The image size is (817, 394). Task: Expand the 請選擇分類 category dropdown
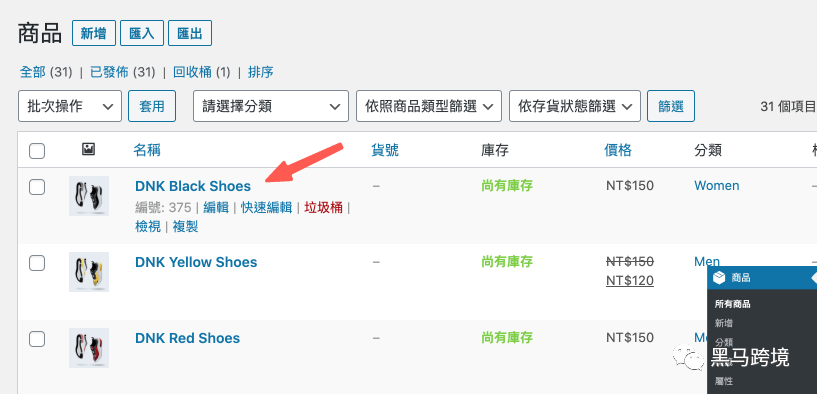[271, 106]
